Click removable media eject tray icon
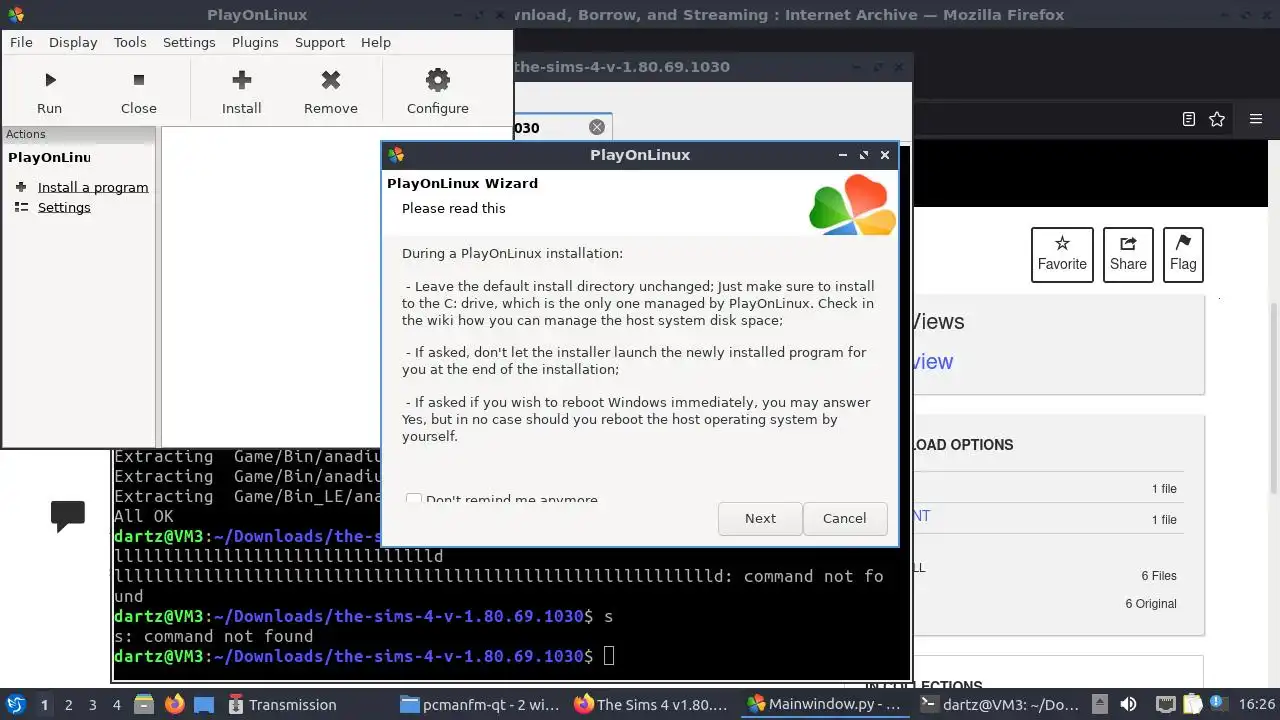This screenshot has height=720, width=1280. point(1100,705)
